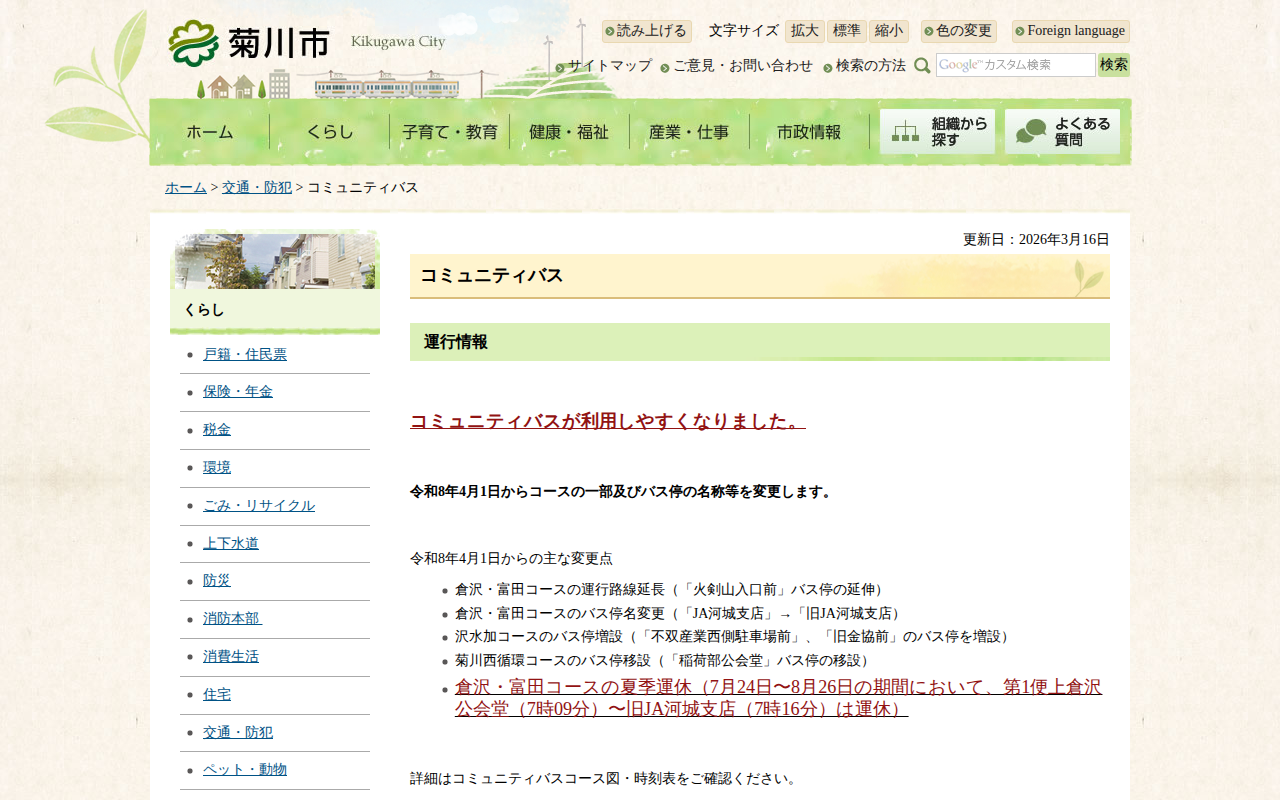
Task: Click the バス停名変更 JA河城支店 list item
Action: click(x=681, y=614)
